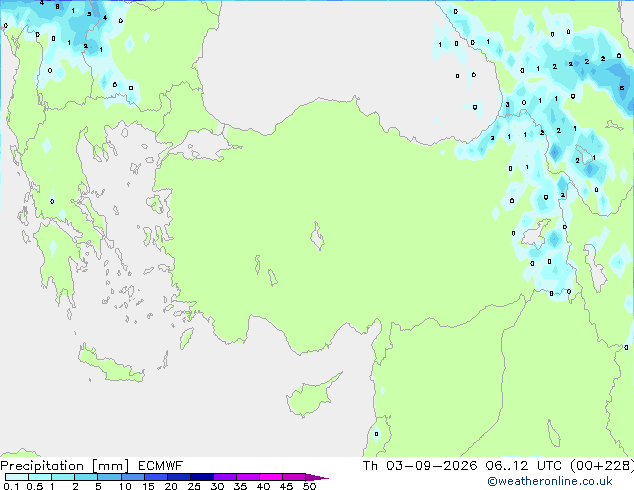Screen dimensions: 634x490
Task: Click the '[mm]' unit label
Action: point(111,466)
